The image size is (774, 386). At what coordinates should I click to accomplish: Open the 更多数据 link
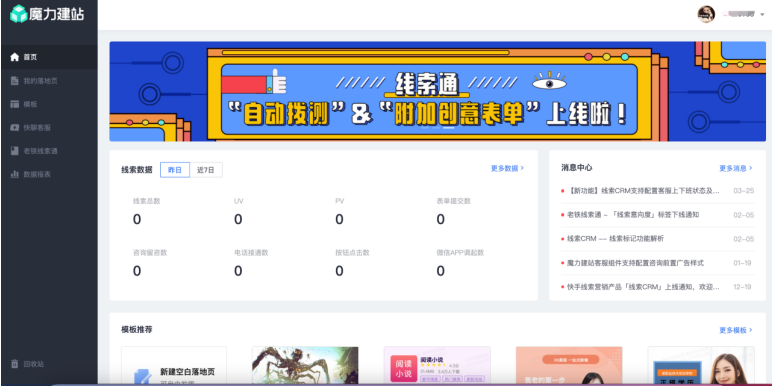507,168
